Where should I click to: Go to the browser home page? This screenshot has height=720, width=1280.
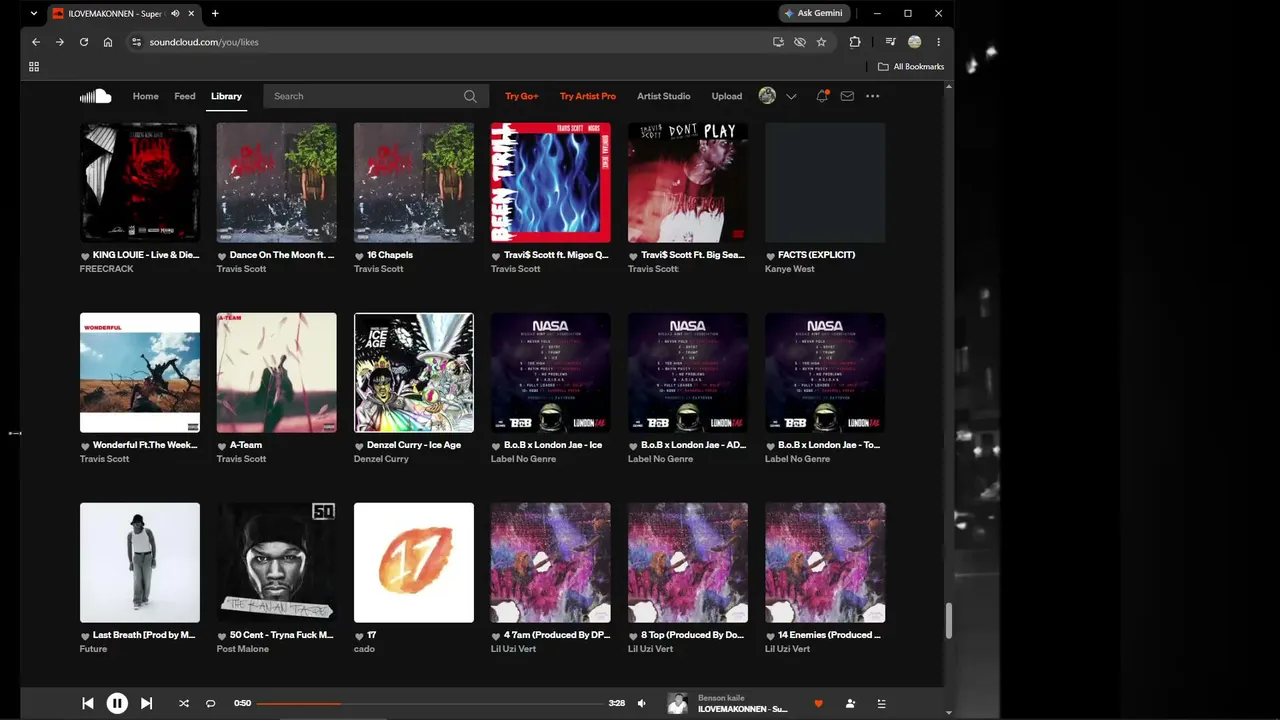(108, 42)
